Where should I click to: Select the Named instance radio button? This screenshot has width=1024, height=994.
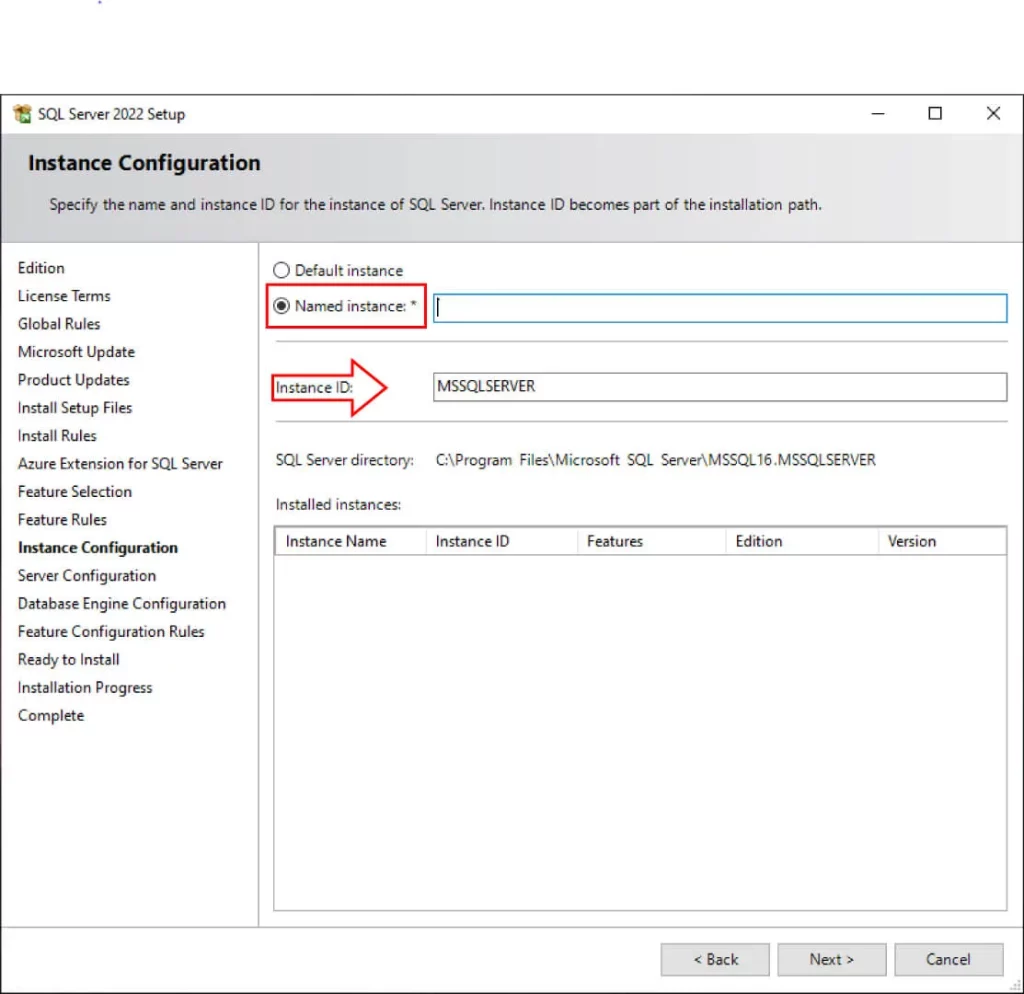[285, 307]
